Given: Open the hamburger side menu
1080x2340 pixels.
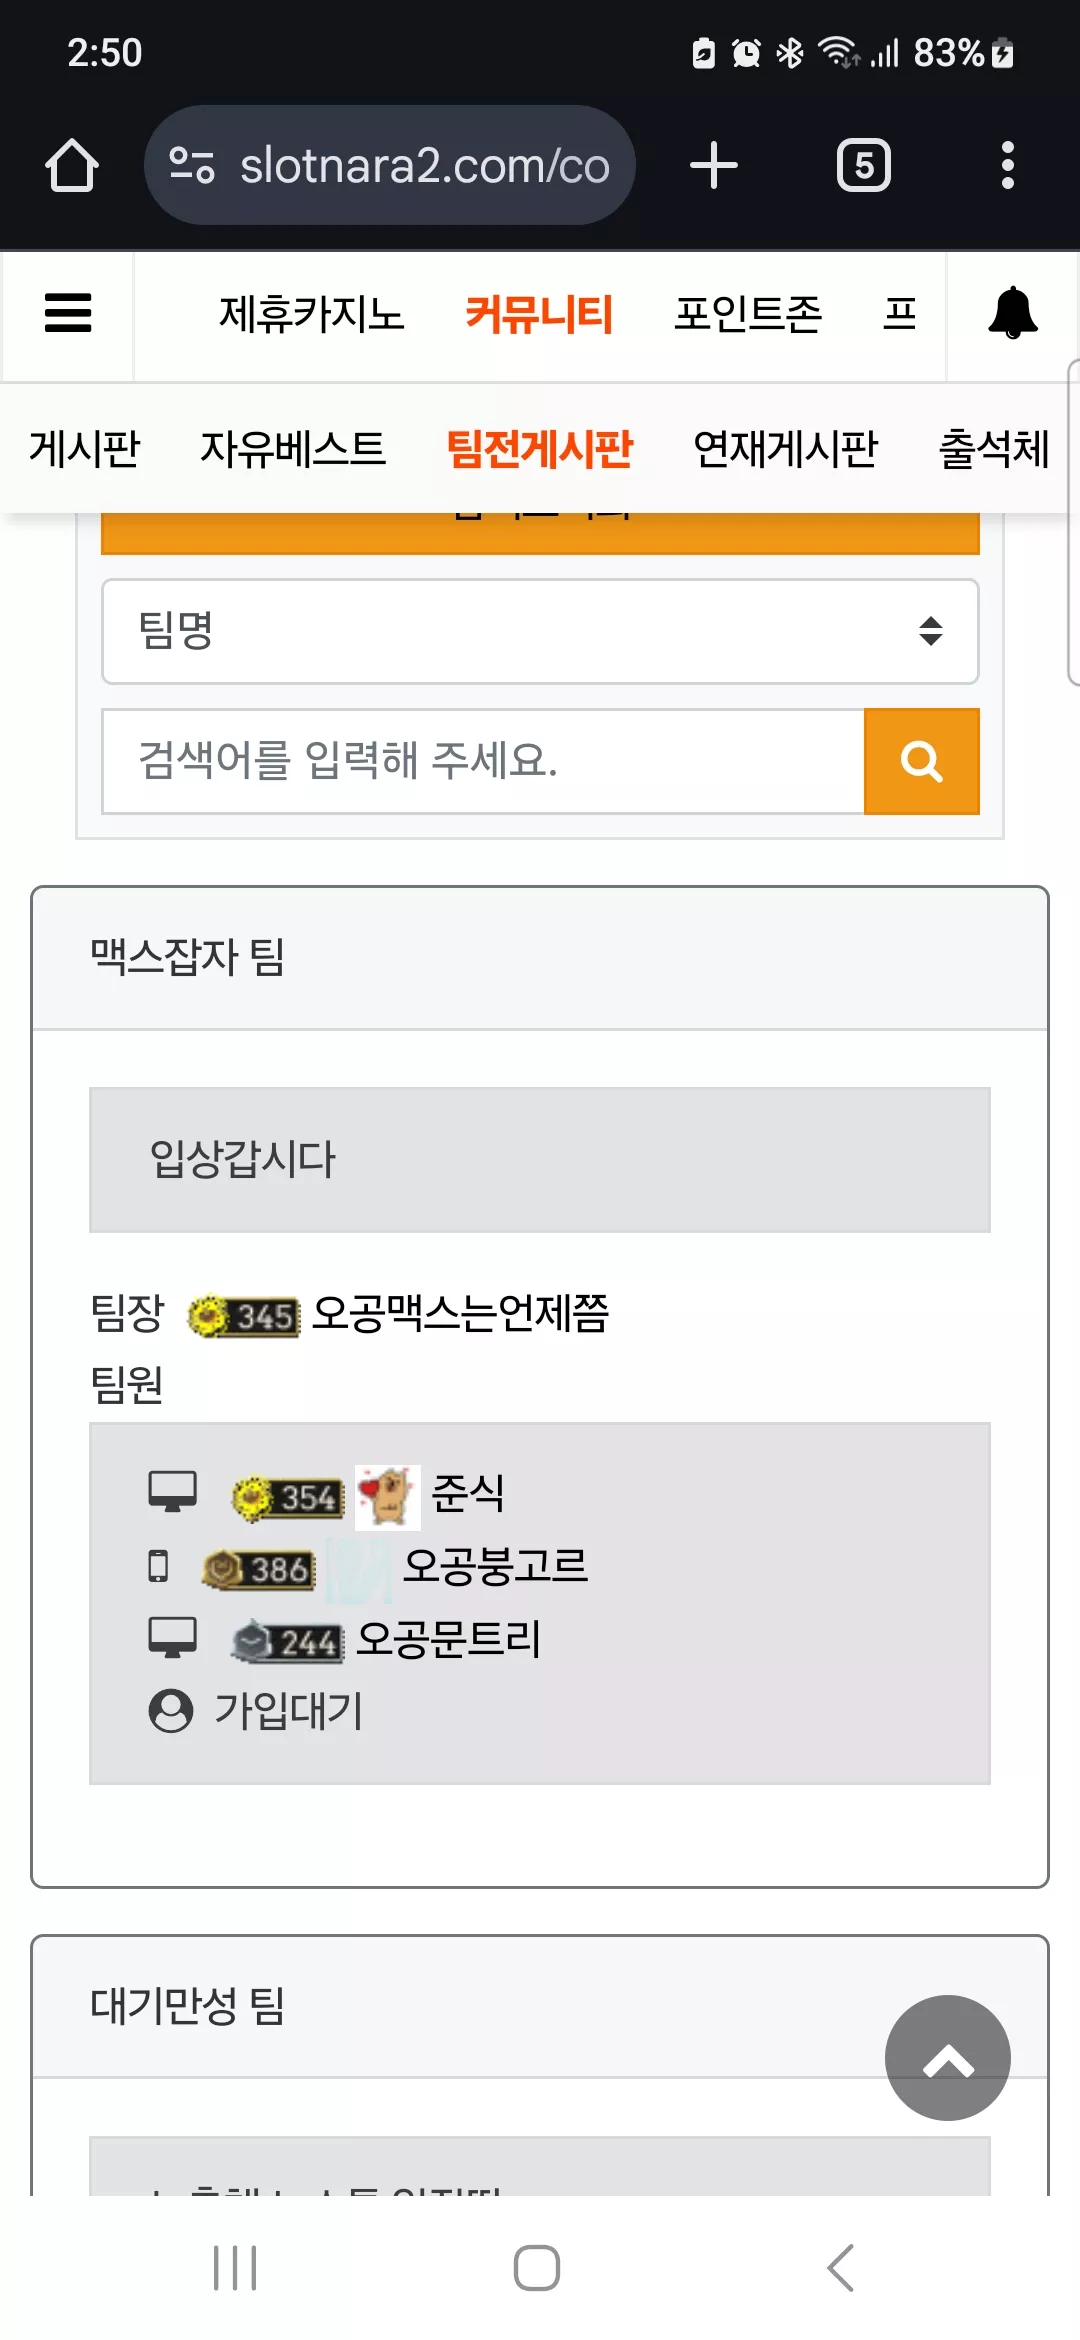Looking at the screenshot, I should coord(68,313).
